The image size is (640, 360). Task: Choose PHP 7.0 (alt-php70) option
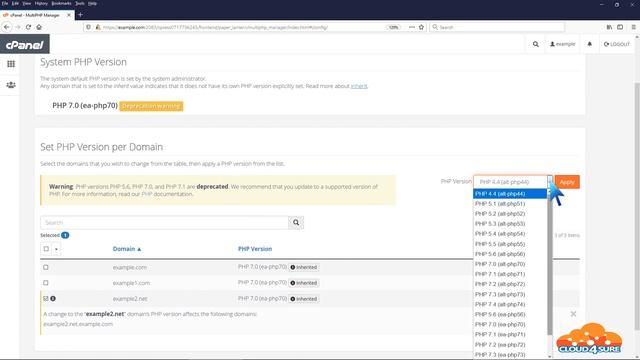pos(510,264)
